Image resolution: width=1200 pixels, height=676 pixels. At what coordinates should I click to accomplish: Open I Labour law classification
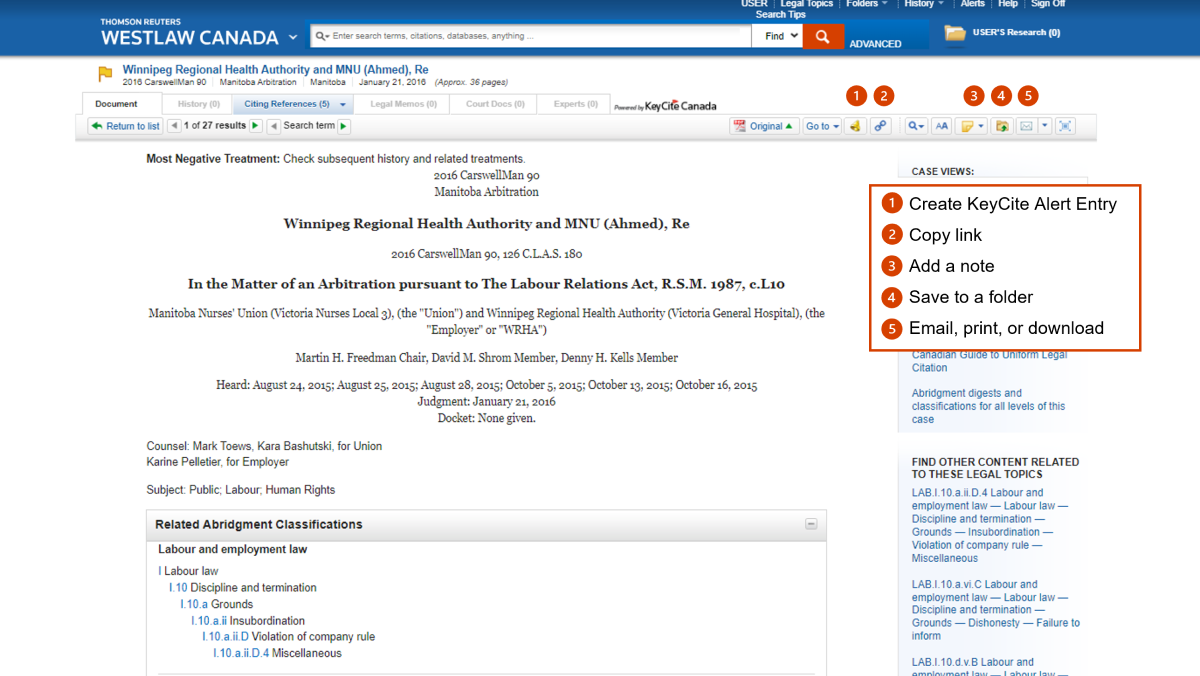pos(188,572)
